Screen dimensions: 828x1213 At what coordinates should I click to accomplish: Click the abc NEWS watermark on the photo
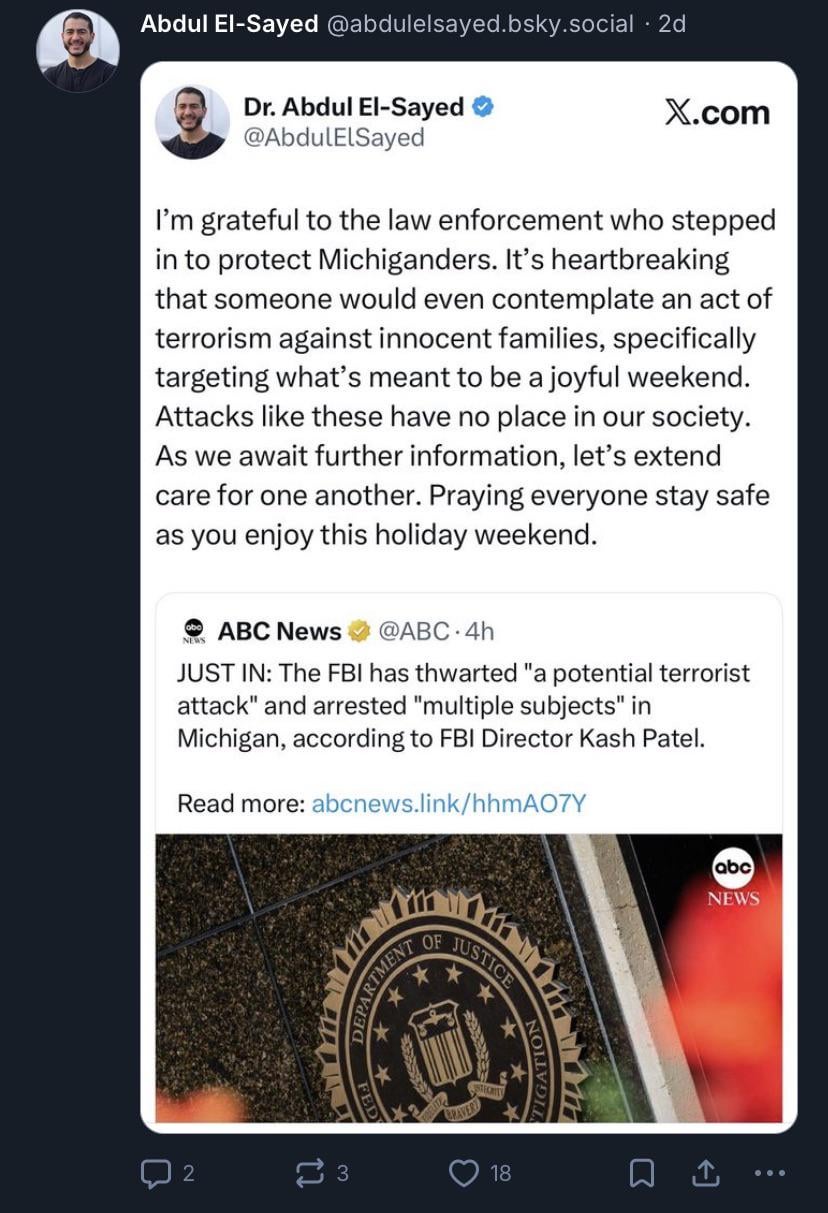click(x=733, y=879)
